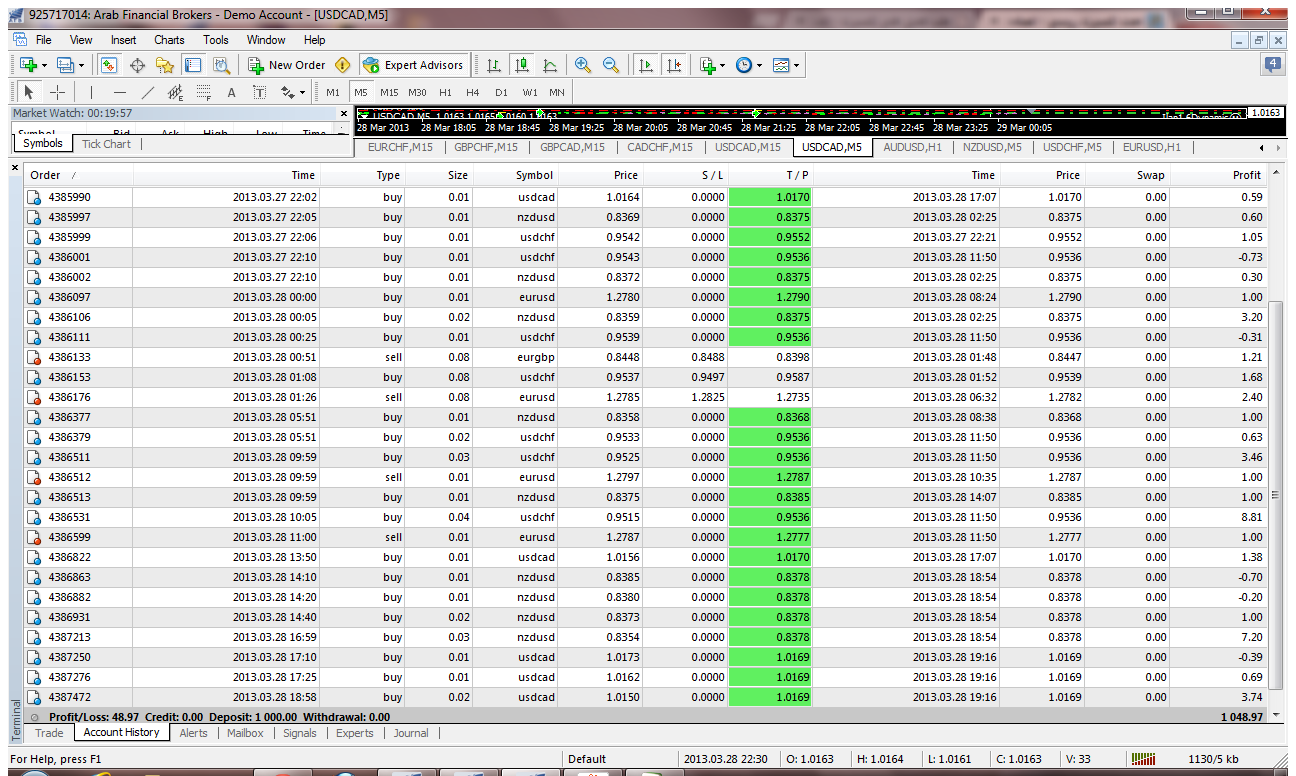1296x776 pixels.
Task: Toggle the Auto Scroll chart icon
Action: [646, 65]
